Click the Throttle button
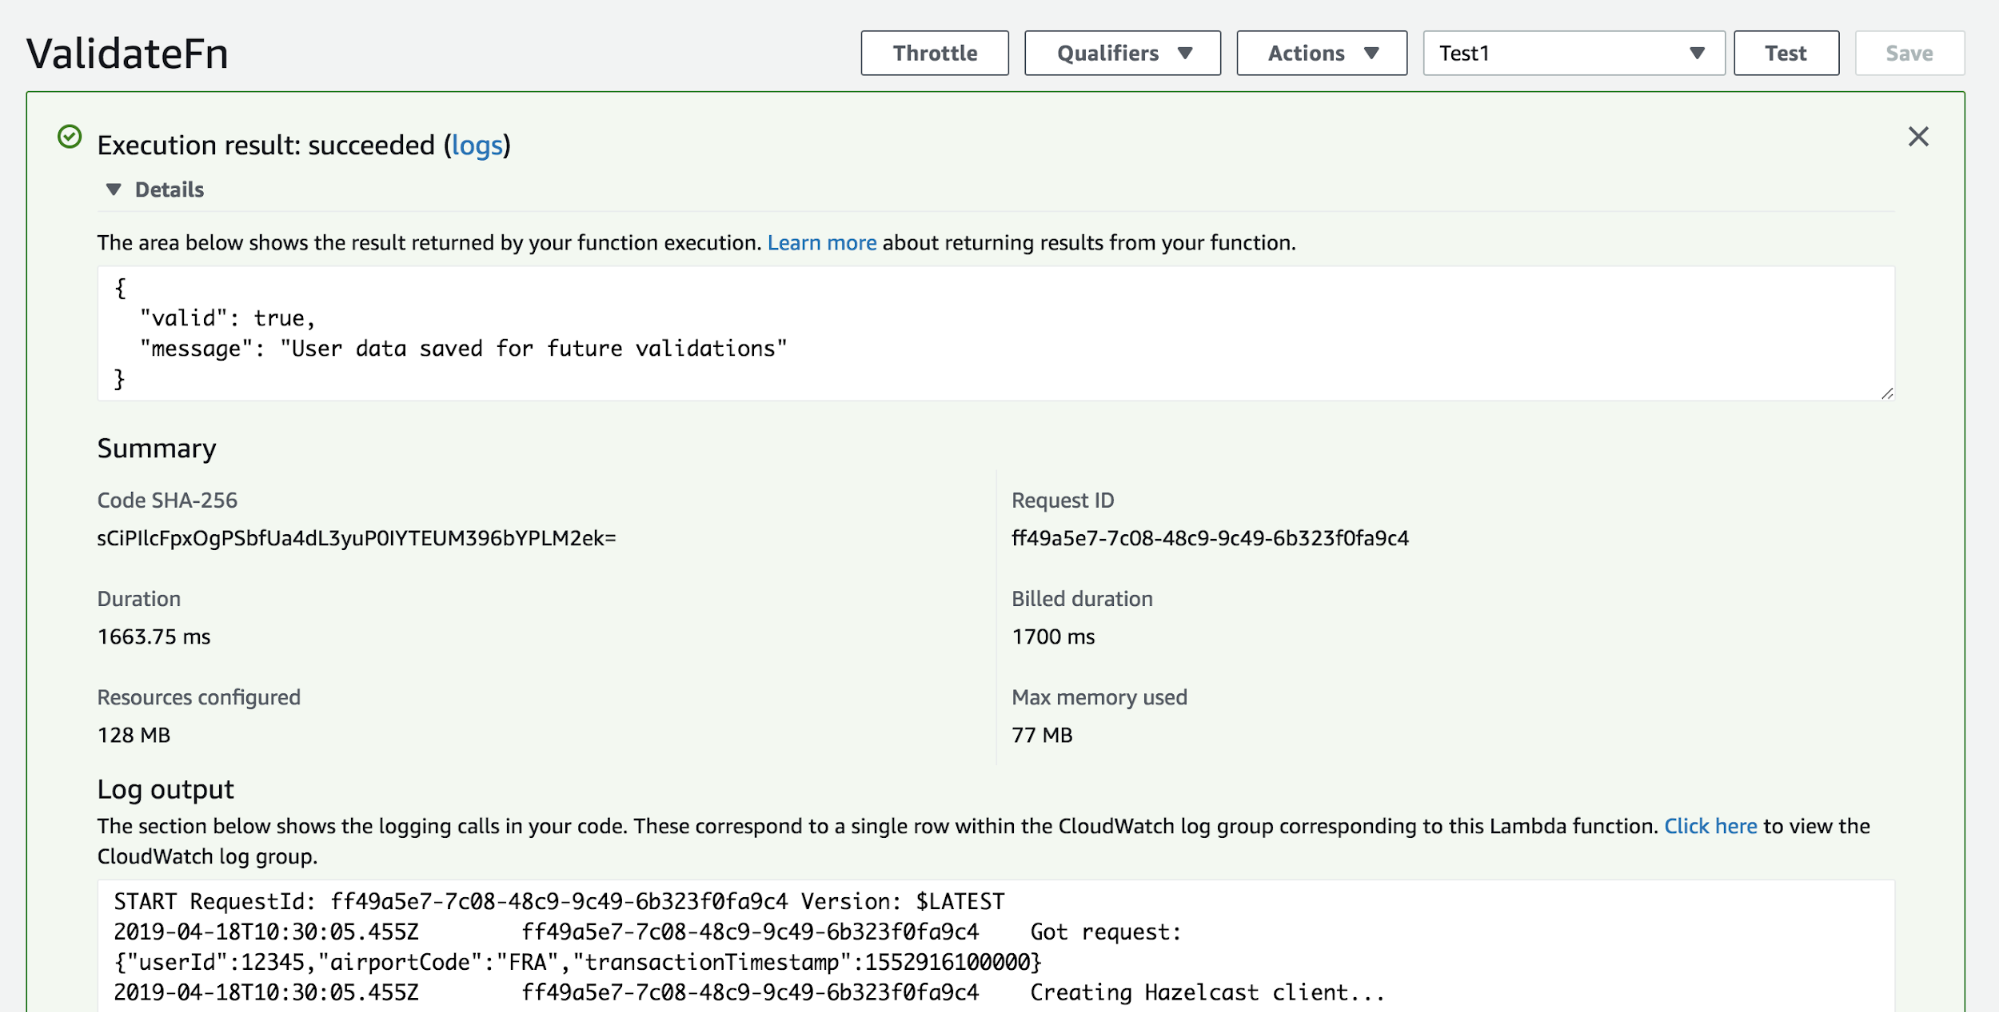The width and height of the screenshot is (1999, 1013). coord(934,54)
